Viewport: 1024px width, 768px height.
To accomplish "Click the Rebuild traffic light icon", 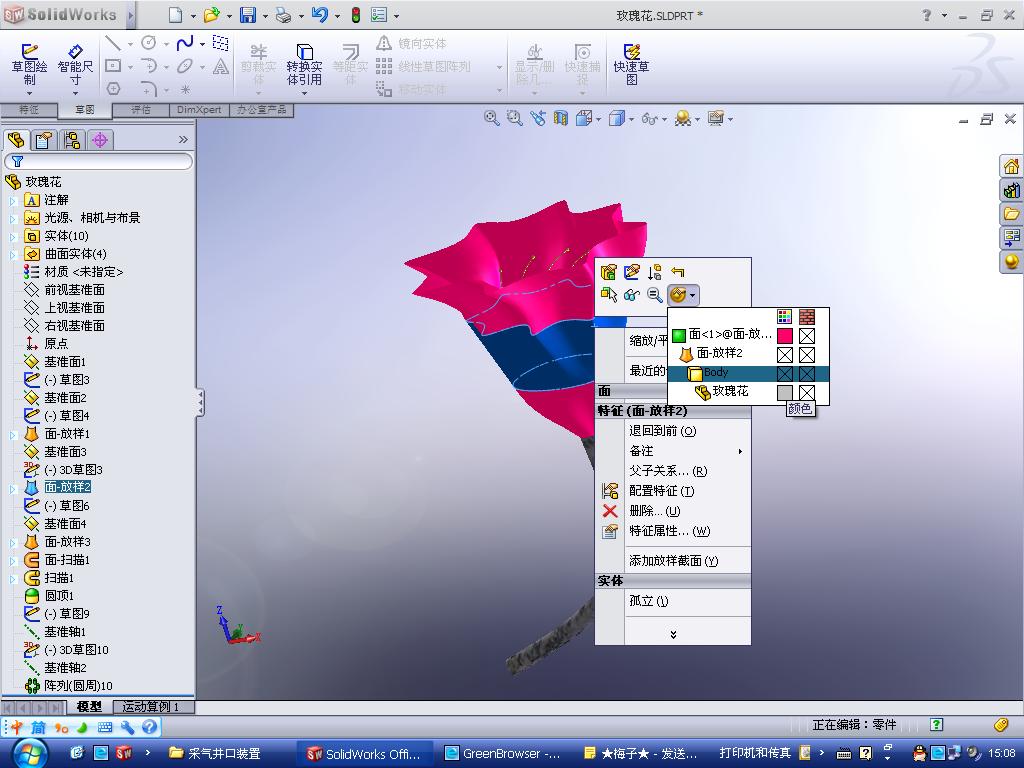I will pos(356,15).
